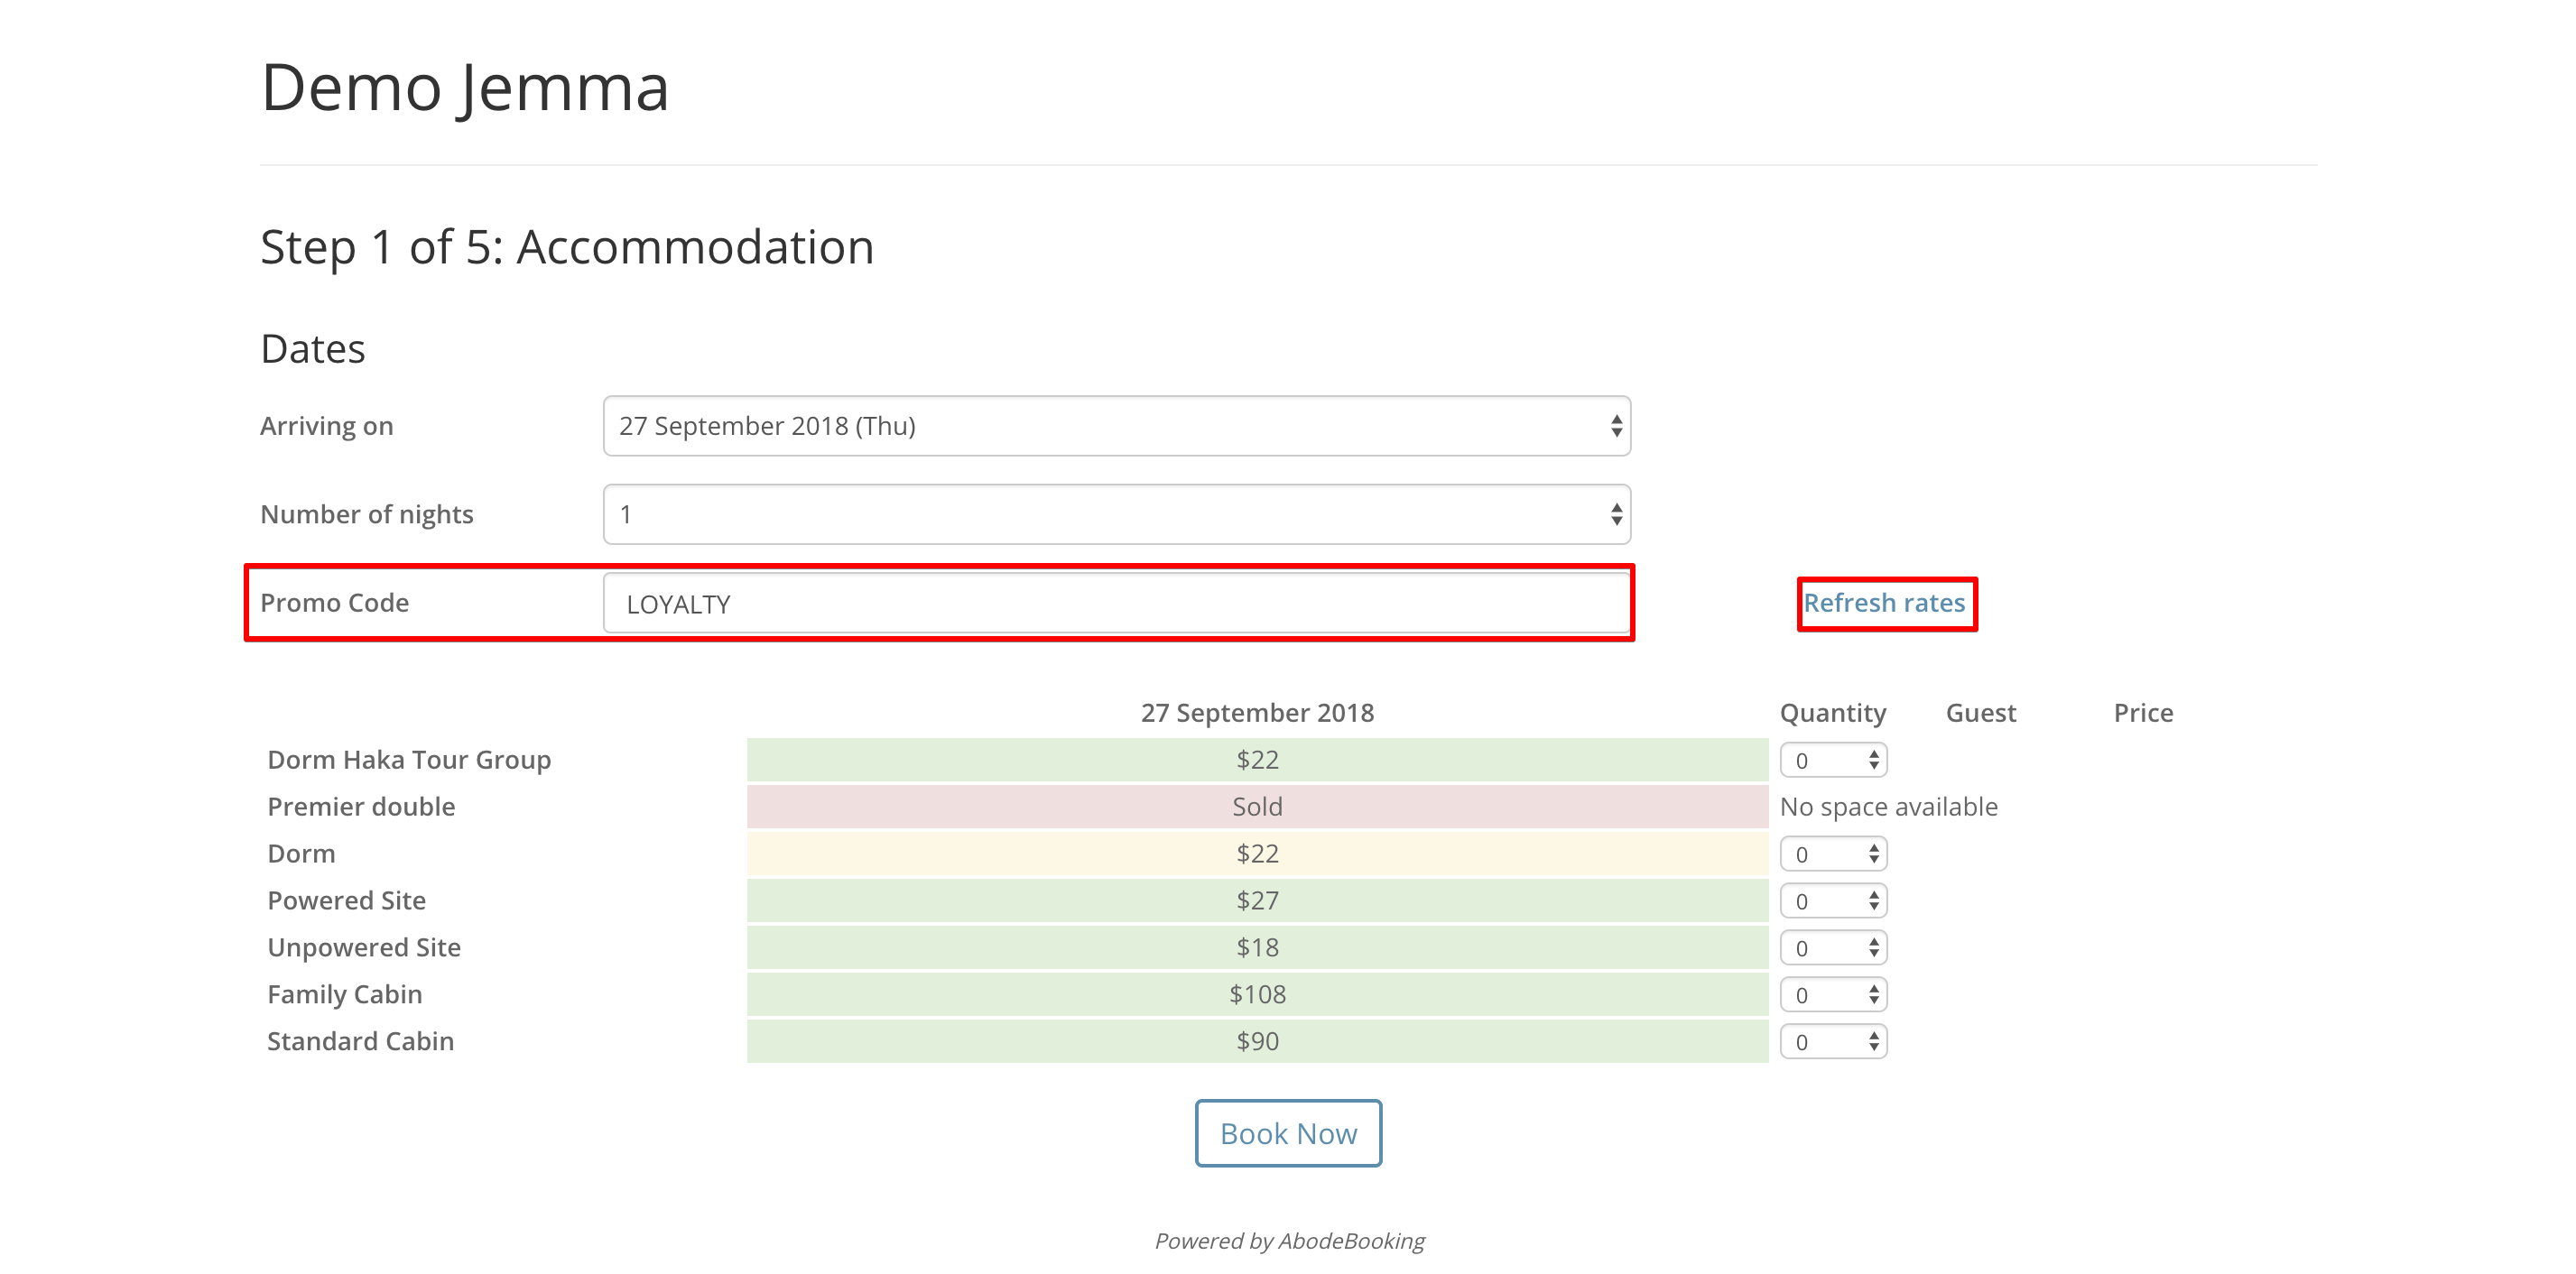Click Refresh rates
The image size is (2576, 1274).
pos(1885,602)
